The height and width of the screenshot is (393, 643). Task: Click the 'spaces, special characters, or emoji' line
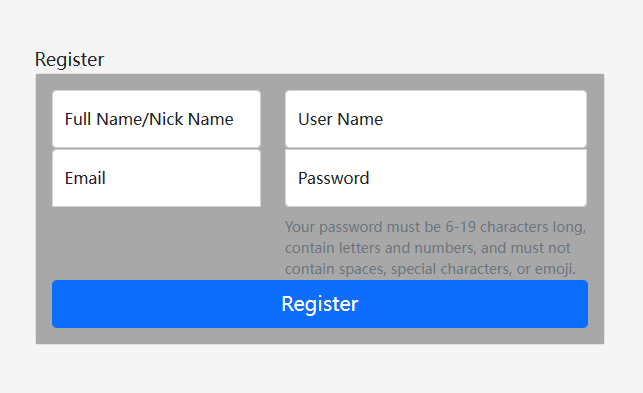point(431,269)
